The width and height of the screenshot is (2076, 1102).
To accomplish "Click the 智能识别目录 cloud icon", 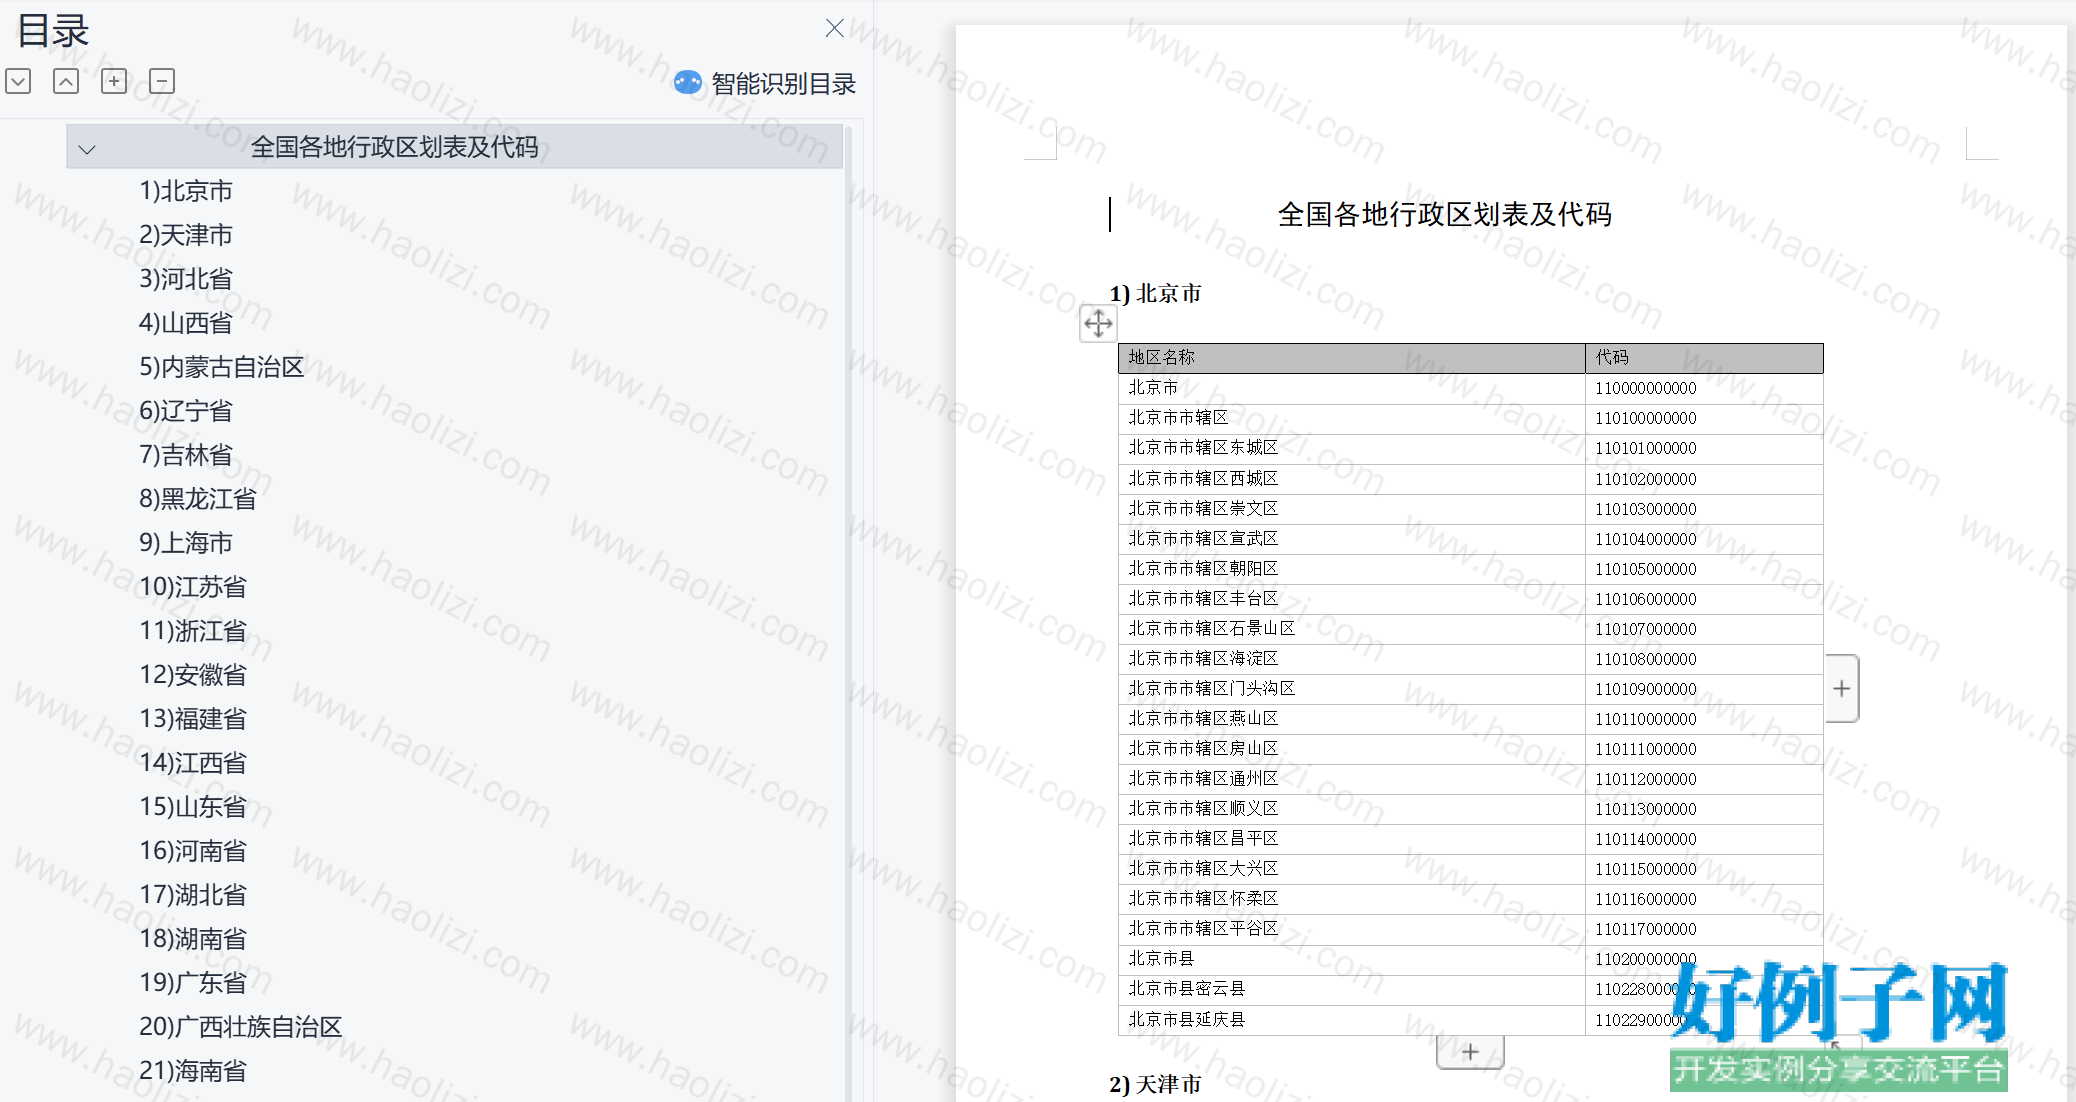I will click(688, 83).
